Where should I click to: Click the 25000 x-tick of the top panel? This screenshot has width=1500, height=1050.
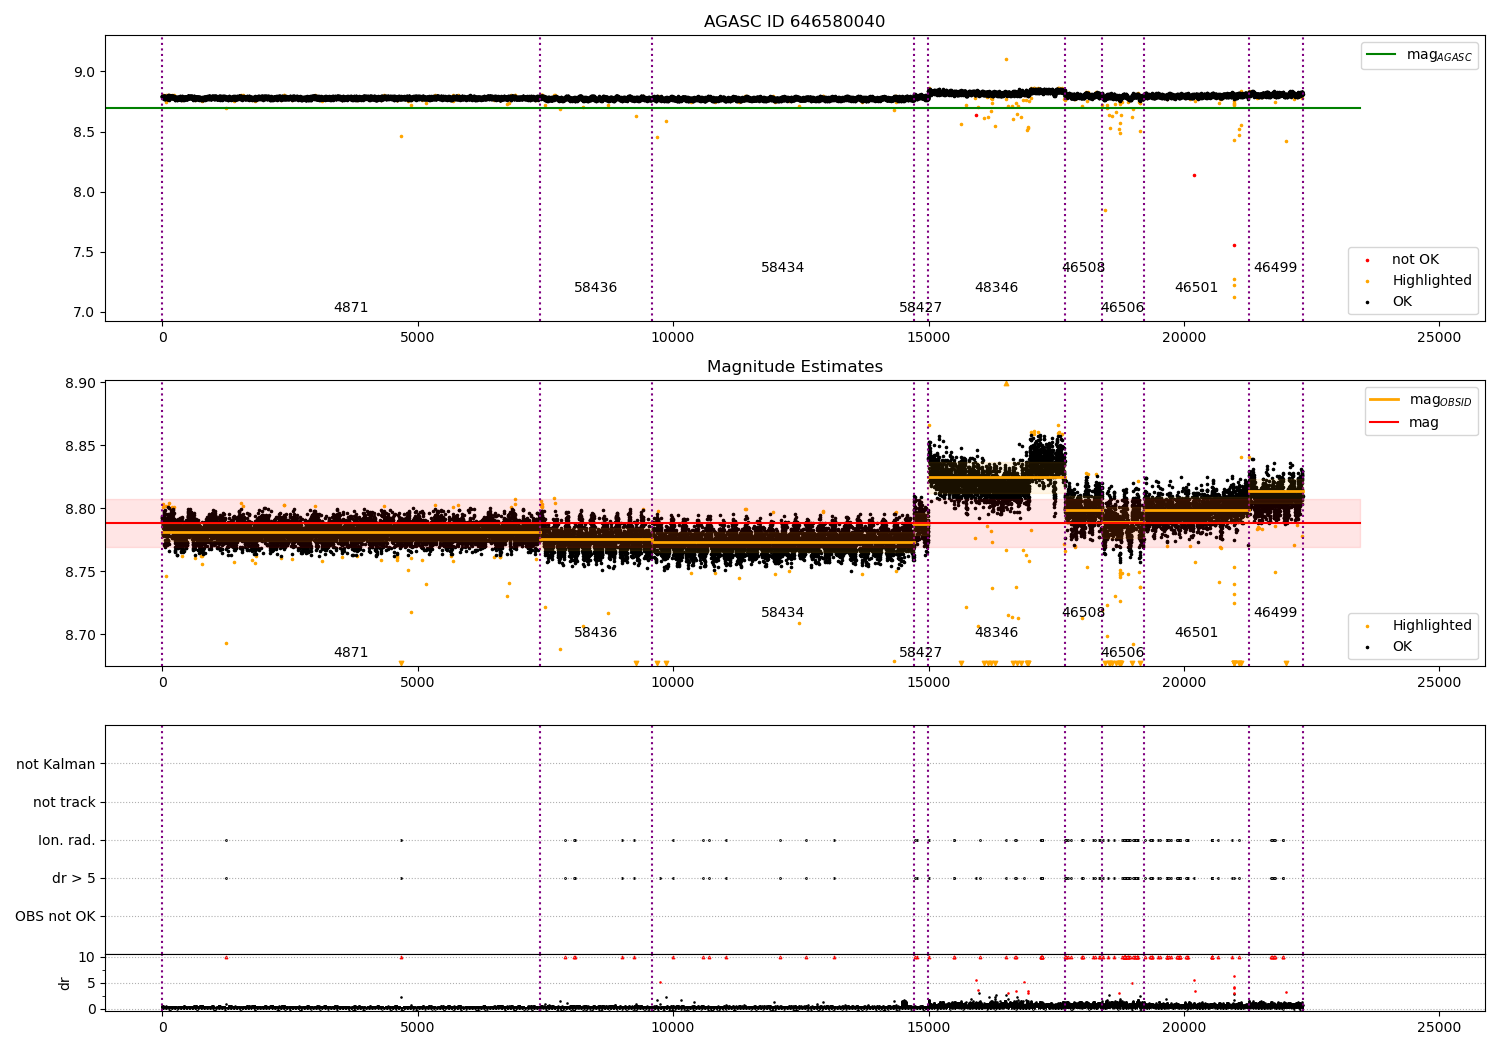coord(1439,338)
